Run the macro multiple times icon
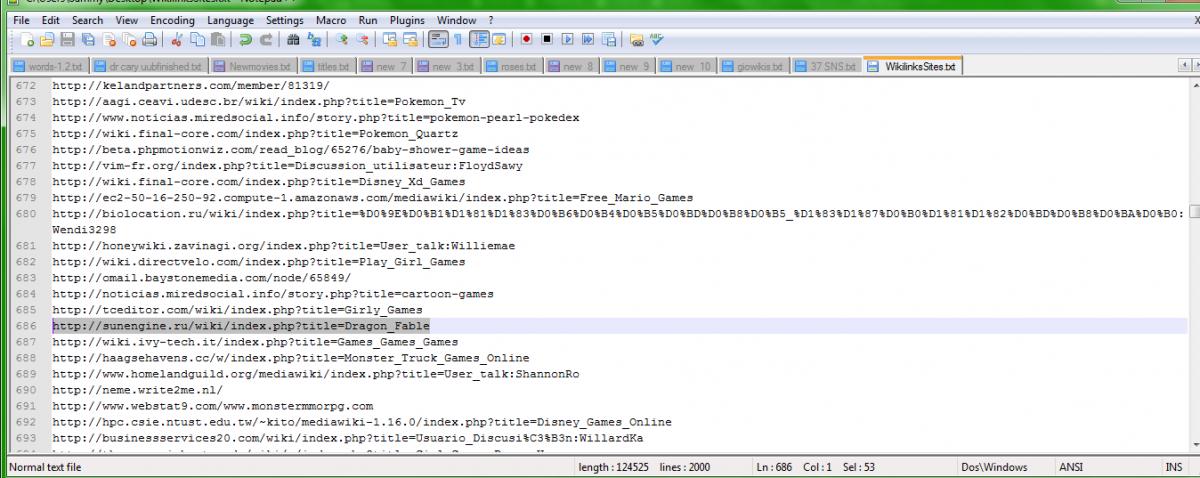 588,40
